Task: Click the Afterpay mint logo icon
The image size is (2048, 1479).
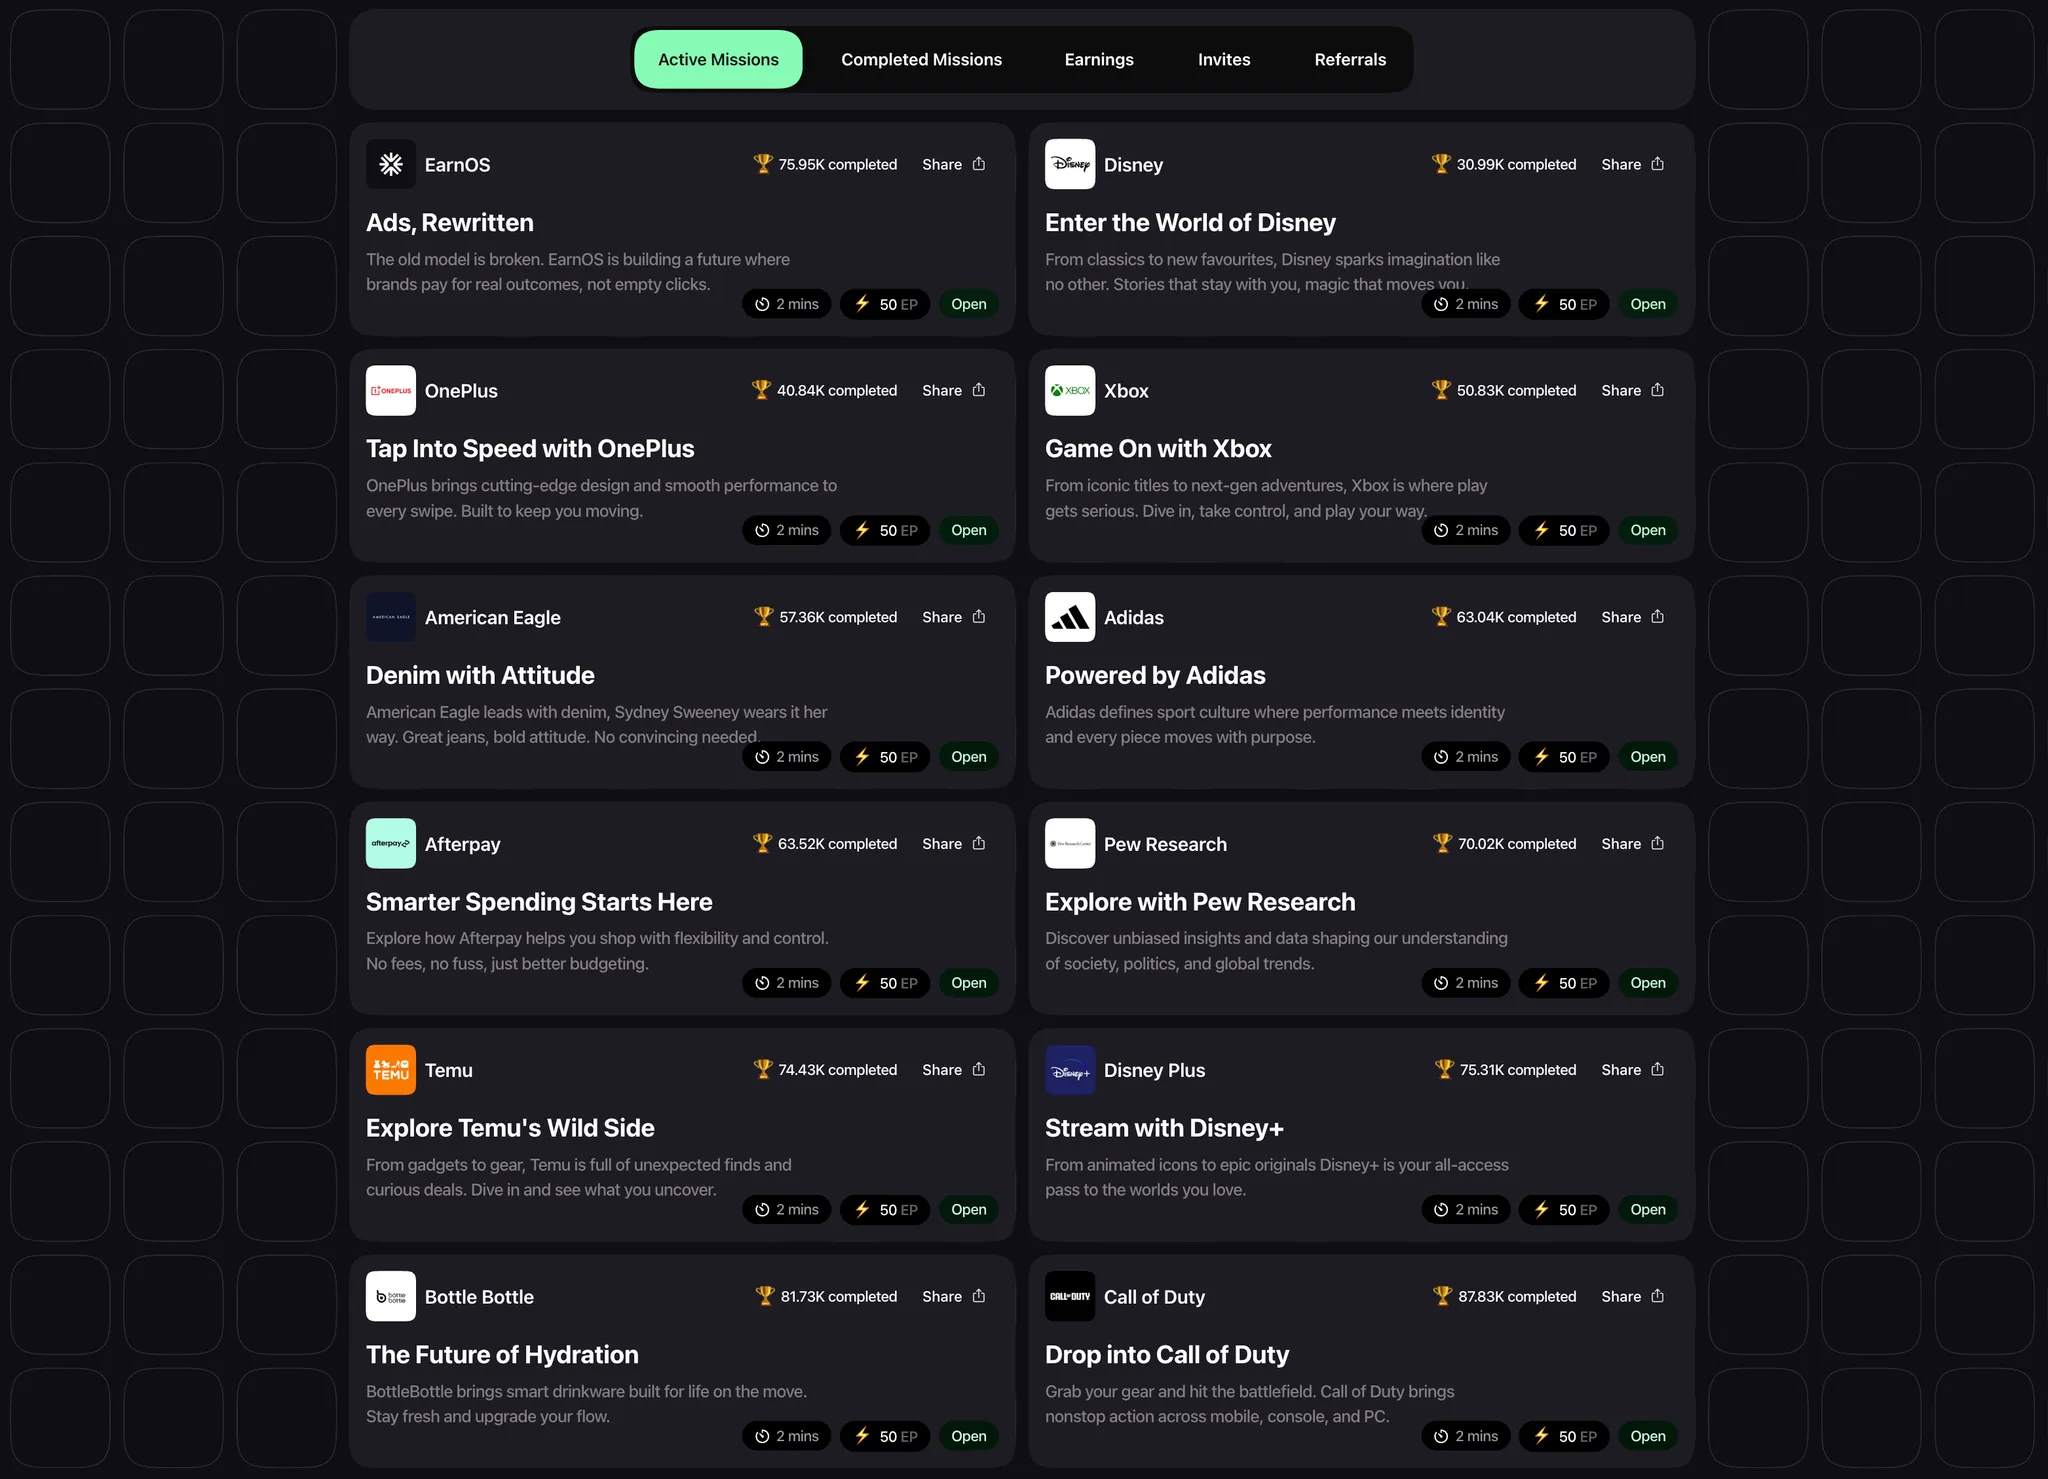Action: (x=390, y=844)
